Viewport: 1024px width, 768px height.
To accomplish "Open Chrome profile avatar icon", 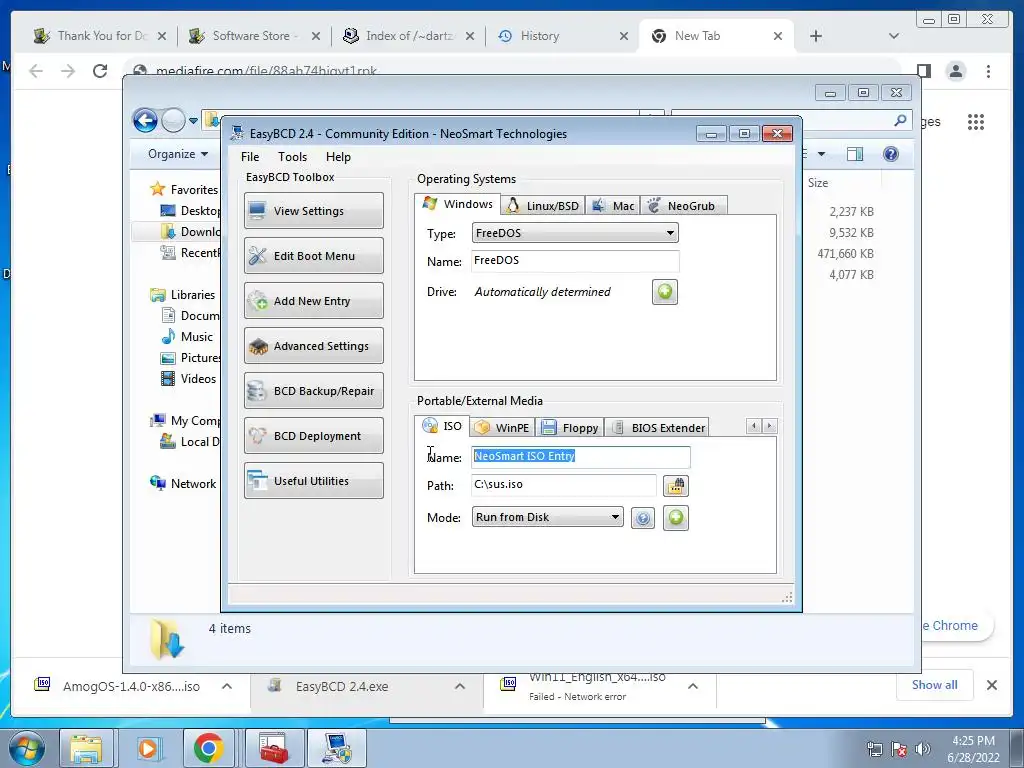I will click(x=956, y=71).
